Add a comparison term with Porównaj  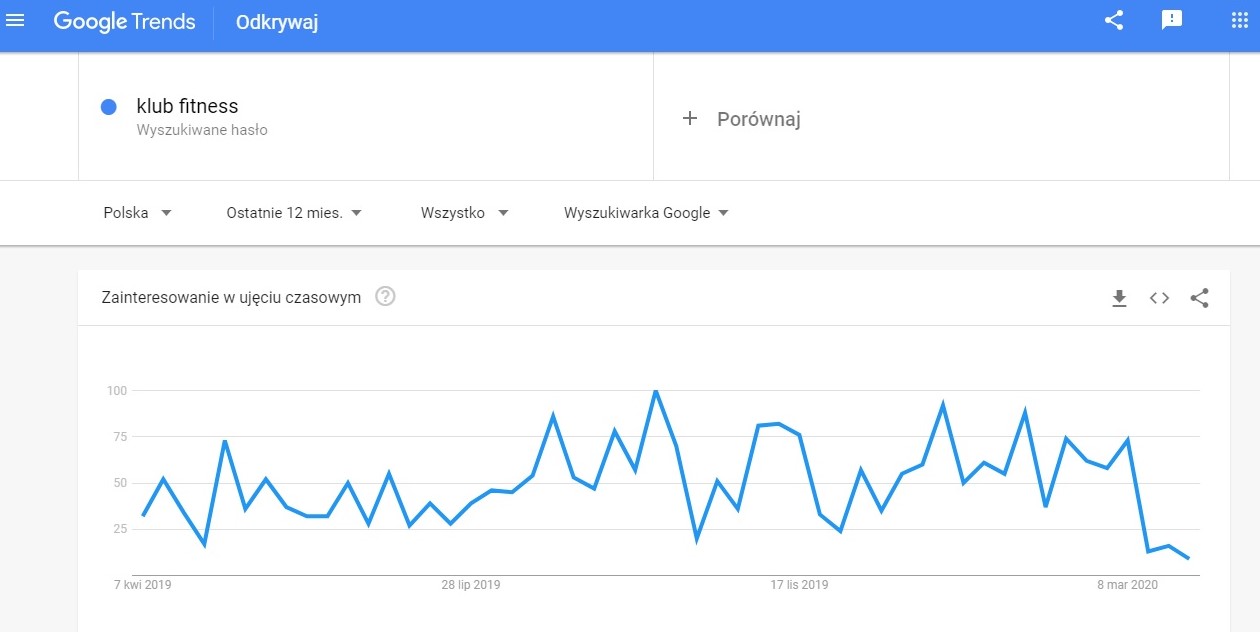(x=759, y=119)
